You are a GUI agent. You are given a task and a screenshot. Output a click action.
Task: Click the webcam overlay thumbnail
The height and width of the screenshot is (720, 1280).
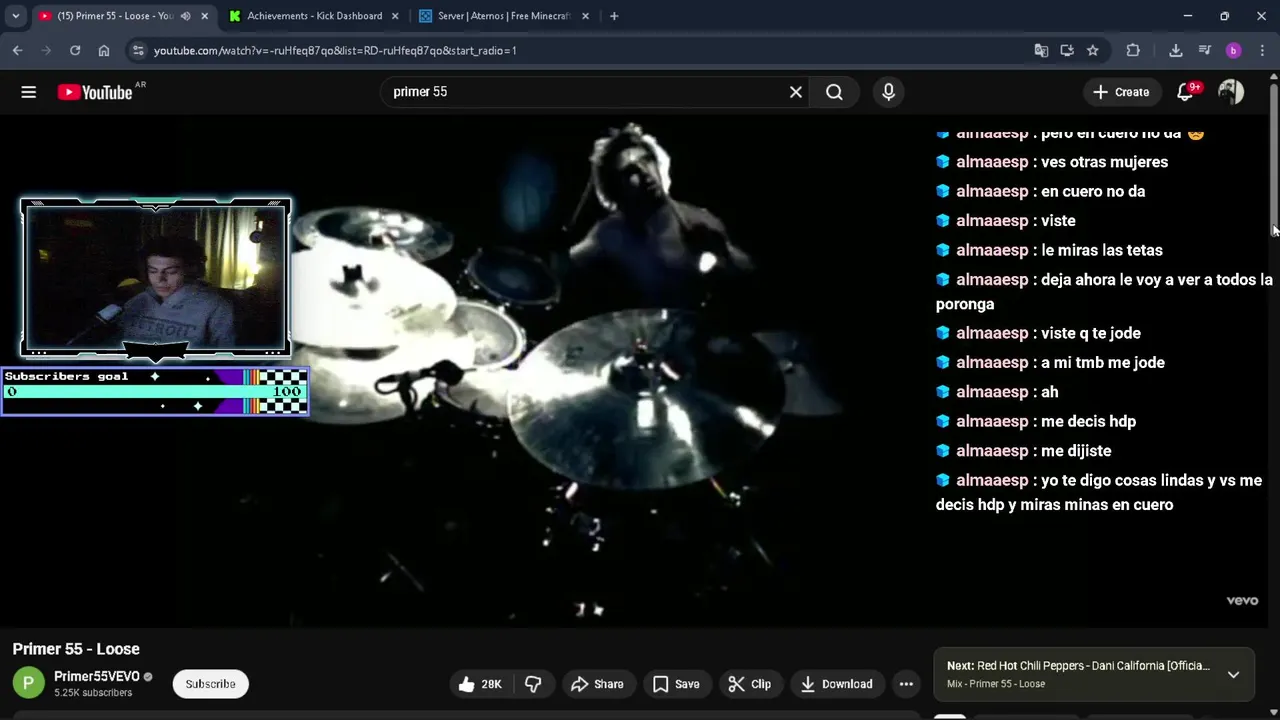(156, 278)
